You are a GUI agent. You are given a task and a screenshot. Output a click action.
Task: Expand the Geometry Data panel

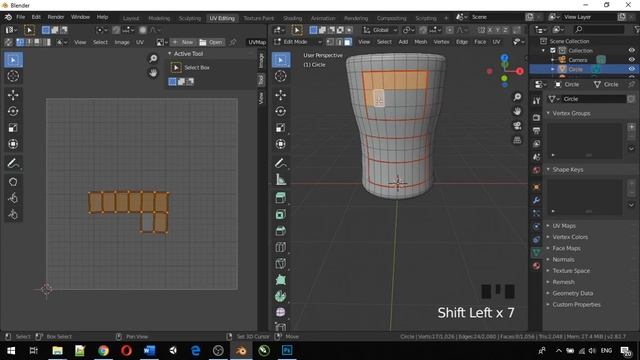[572, 293]
